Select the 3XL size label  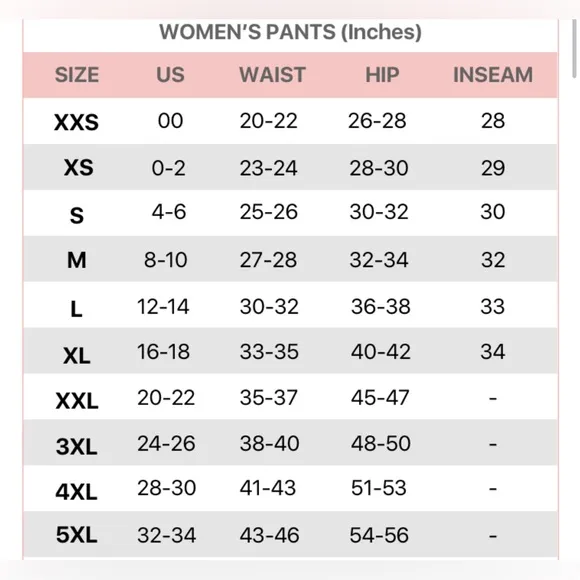coord(77,446)
